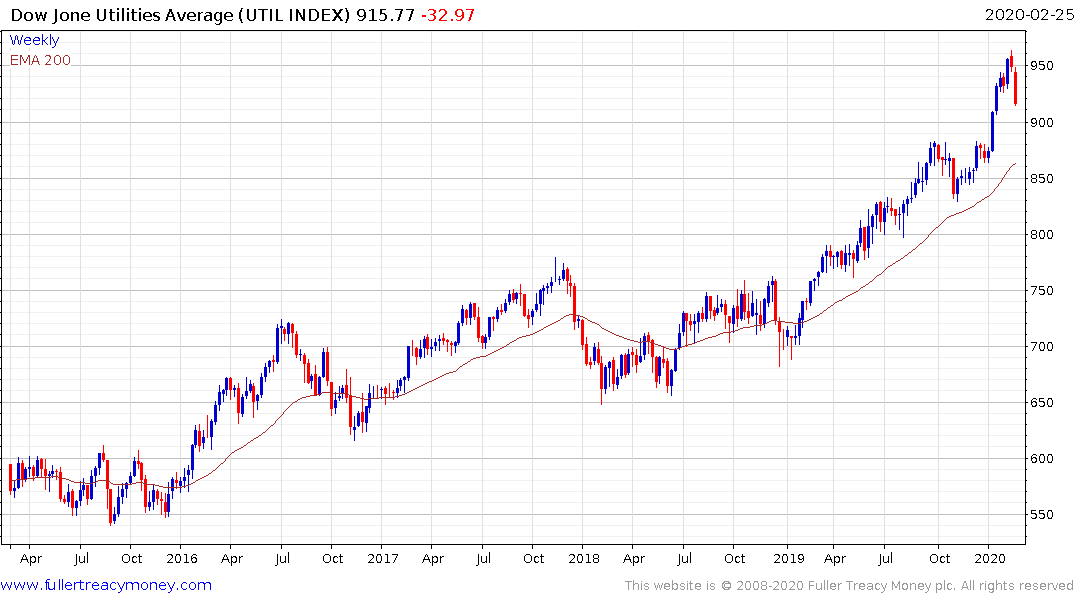Image resolution: width=1075 pixels, height=600 pixels.
Task: Click the 800 price axis label
Action: [x=1041, y=235]
